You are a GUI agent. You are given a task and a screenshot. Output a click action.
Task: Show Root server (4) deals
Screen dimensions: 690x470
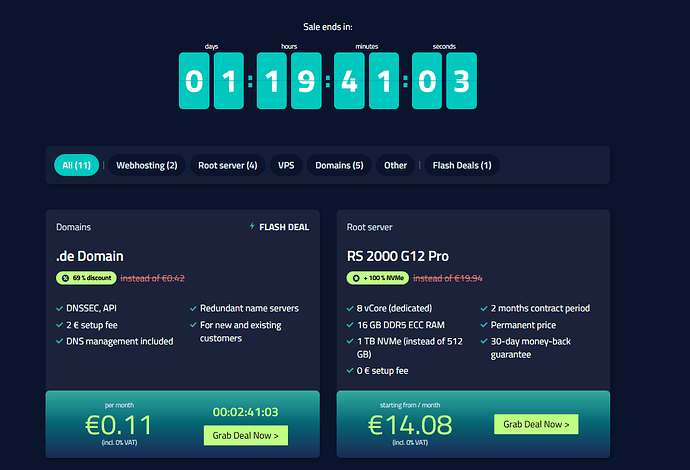point(228,165)
